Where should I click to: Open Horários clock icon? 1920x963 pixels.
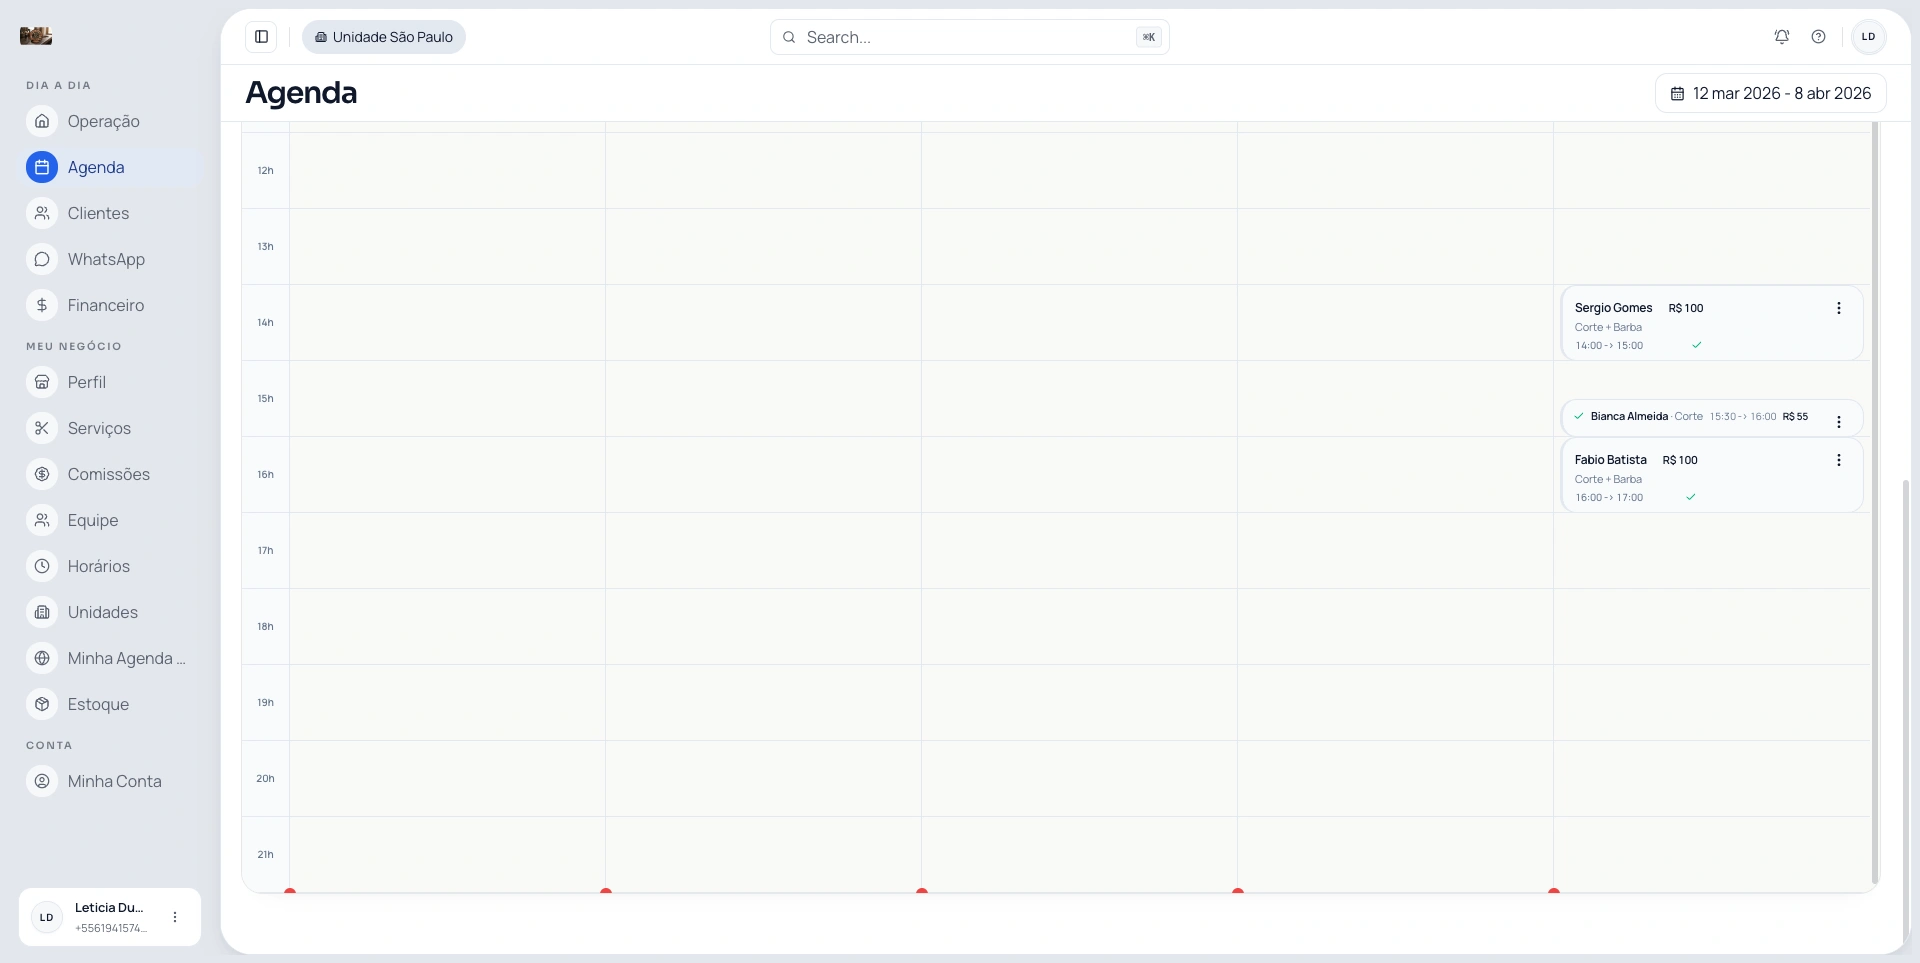click(x=42, y=566)
